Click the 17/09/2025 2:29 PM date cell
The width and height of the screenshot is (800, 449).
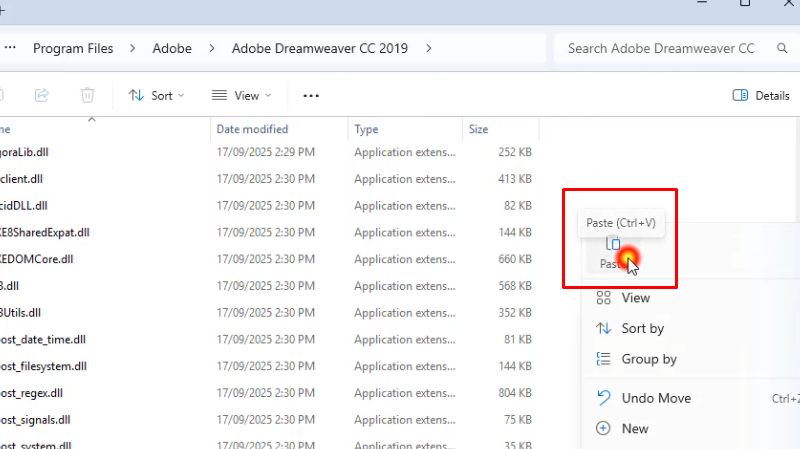[265, 152]
